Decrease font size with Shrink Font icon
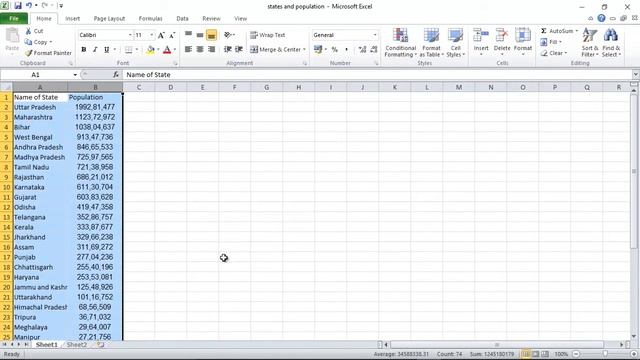 pyautogui.click(x=172, y=35)
